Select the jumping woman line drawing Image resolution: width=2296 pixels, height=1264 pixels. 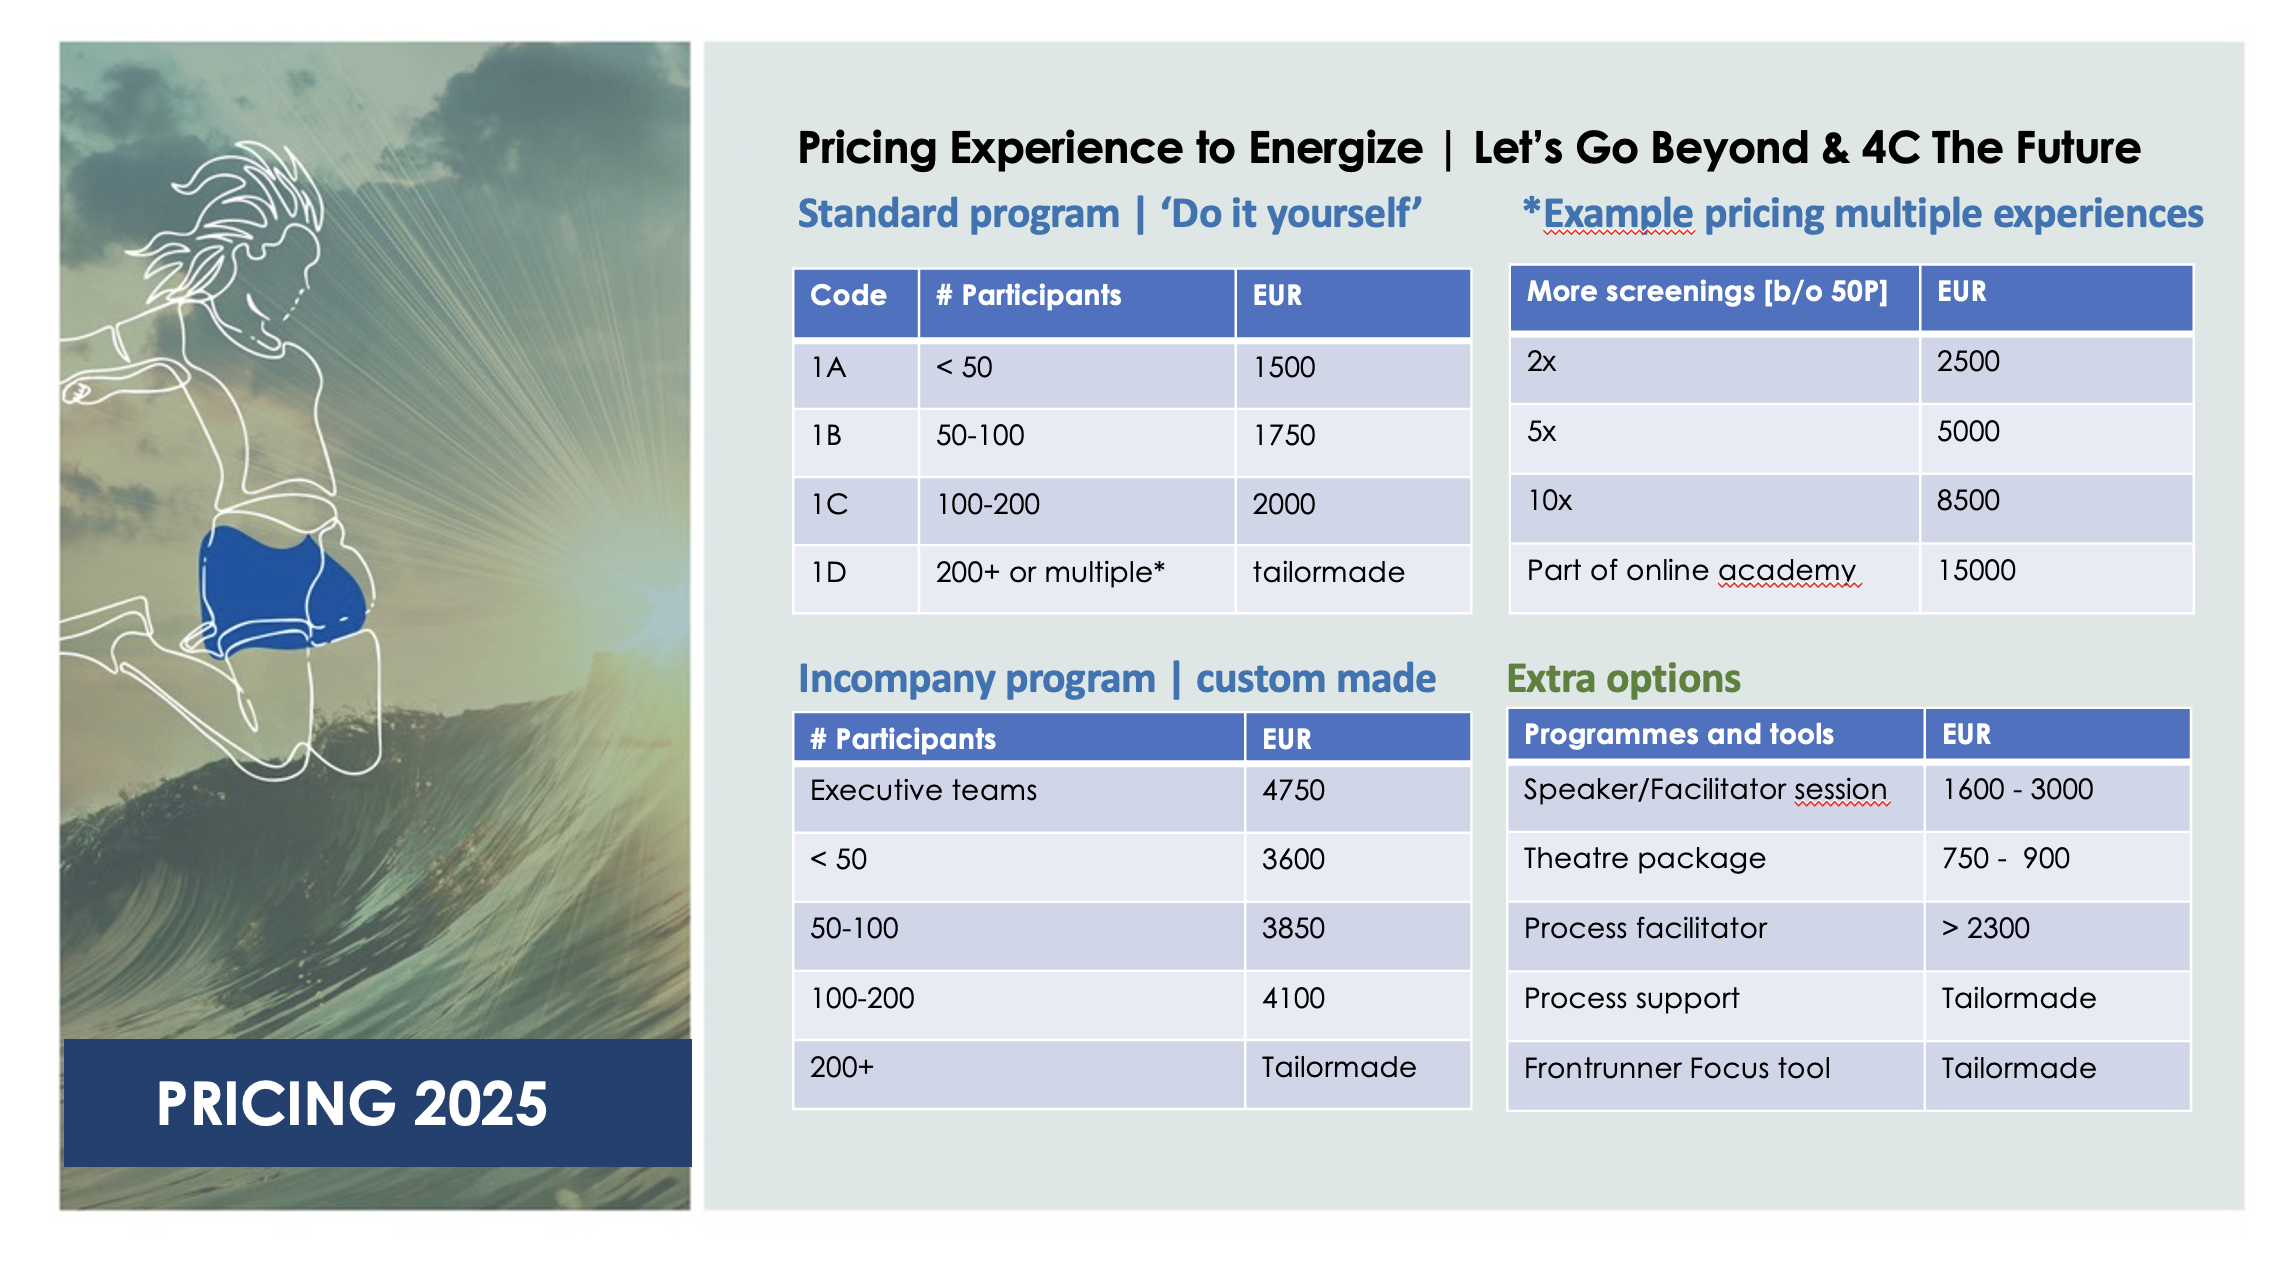tap(222, 460)
